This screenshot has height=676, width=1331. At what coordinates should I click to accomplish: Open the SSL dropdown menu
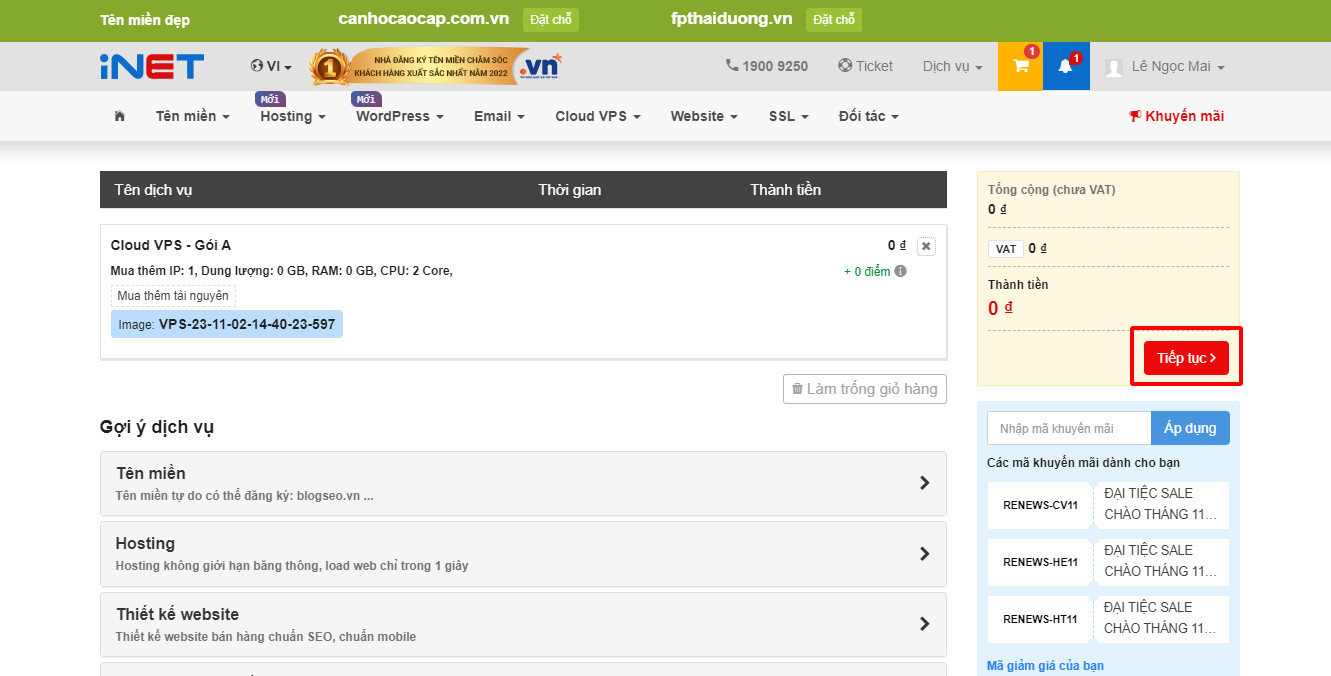click(x=788, y=116)
